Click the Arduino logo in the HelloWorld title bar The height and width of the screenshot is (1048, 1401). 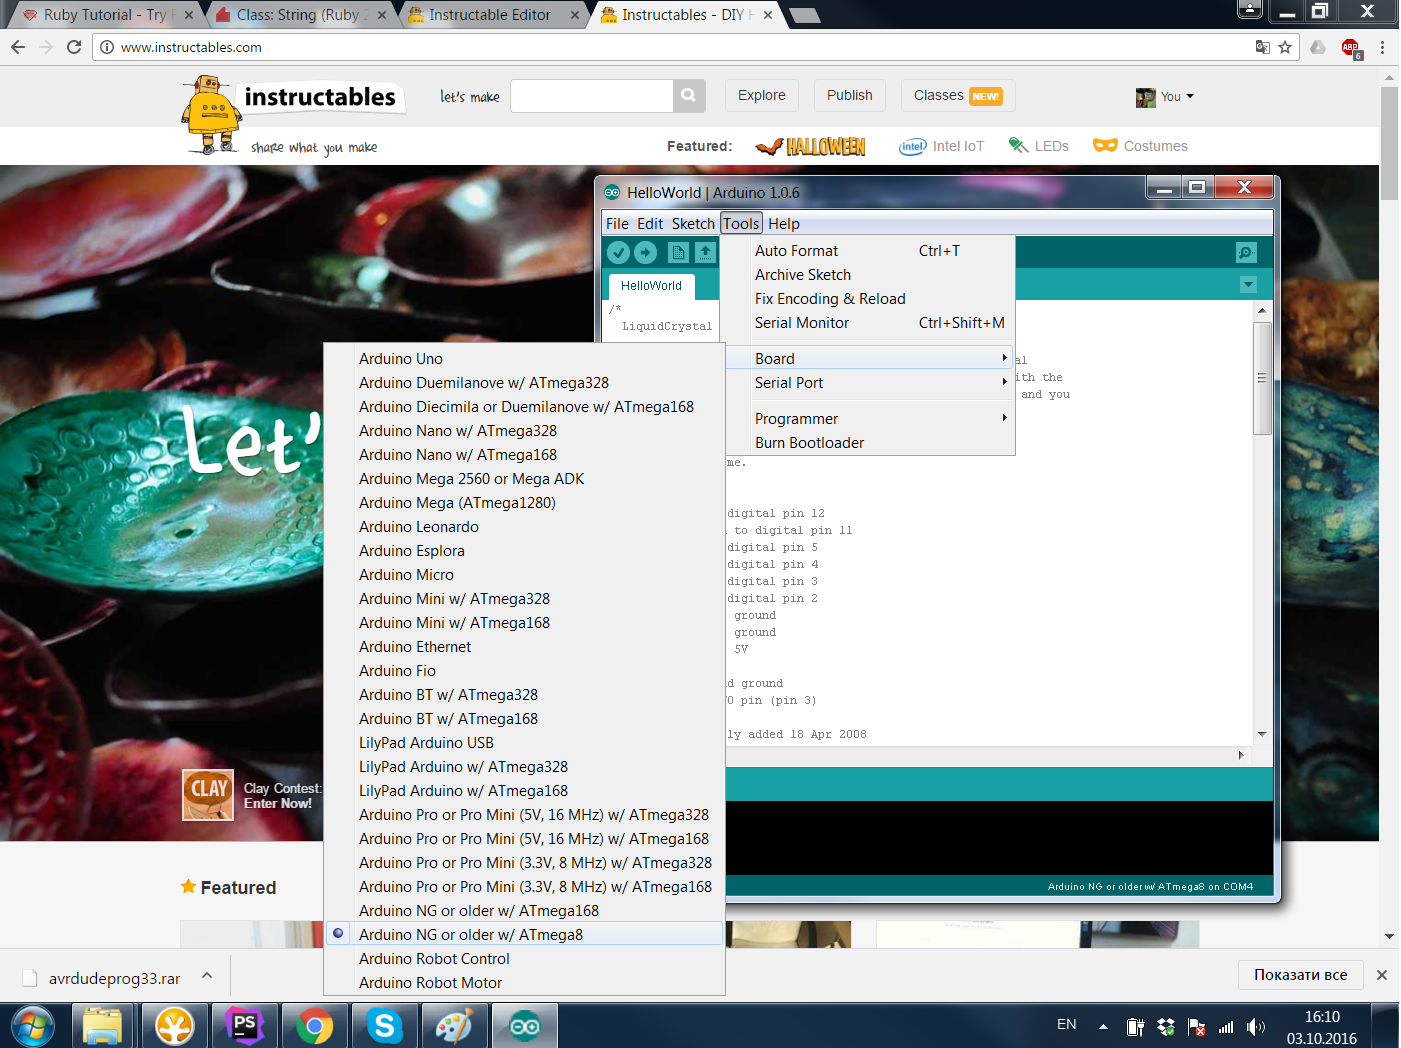coord(612,192)
